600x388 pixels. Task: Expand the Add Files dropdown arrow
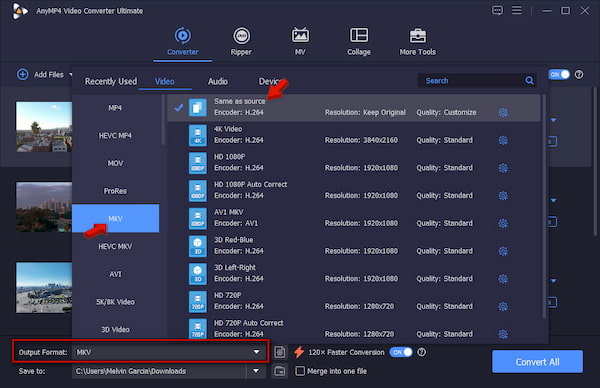tap(70, 75)
